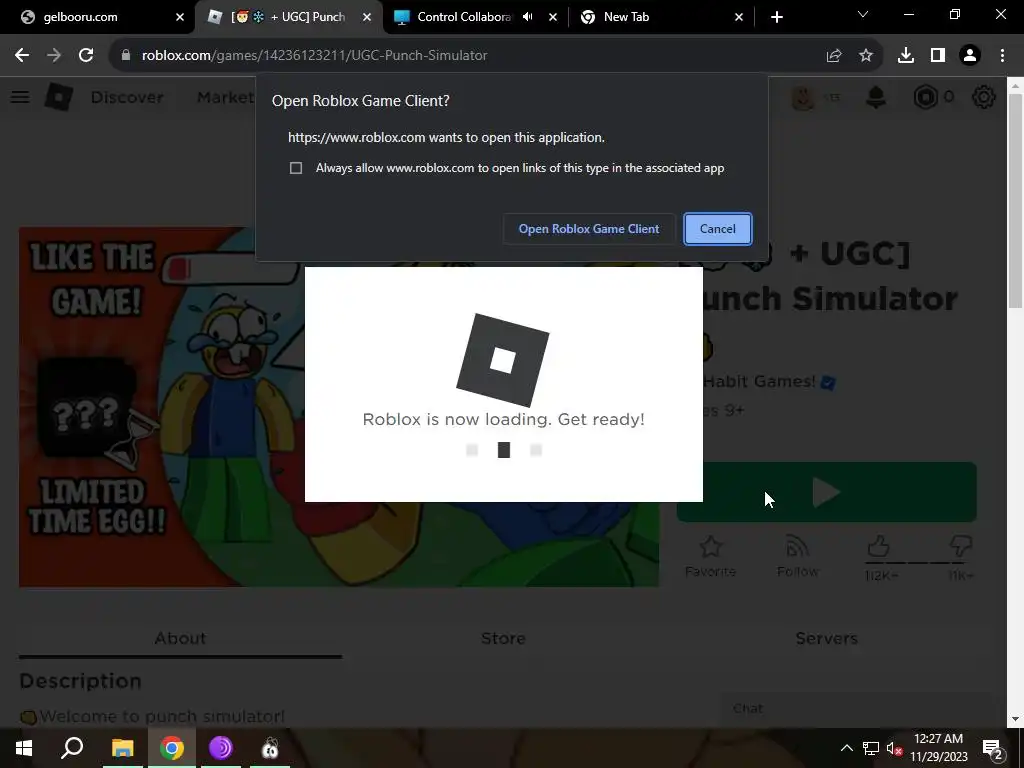Click the Roblox user avatar icon
Screen dimensions: 1024x768
803,97
